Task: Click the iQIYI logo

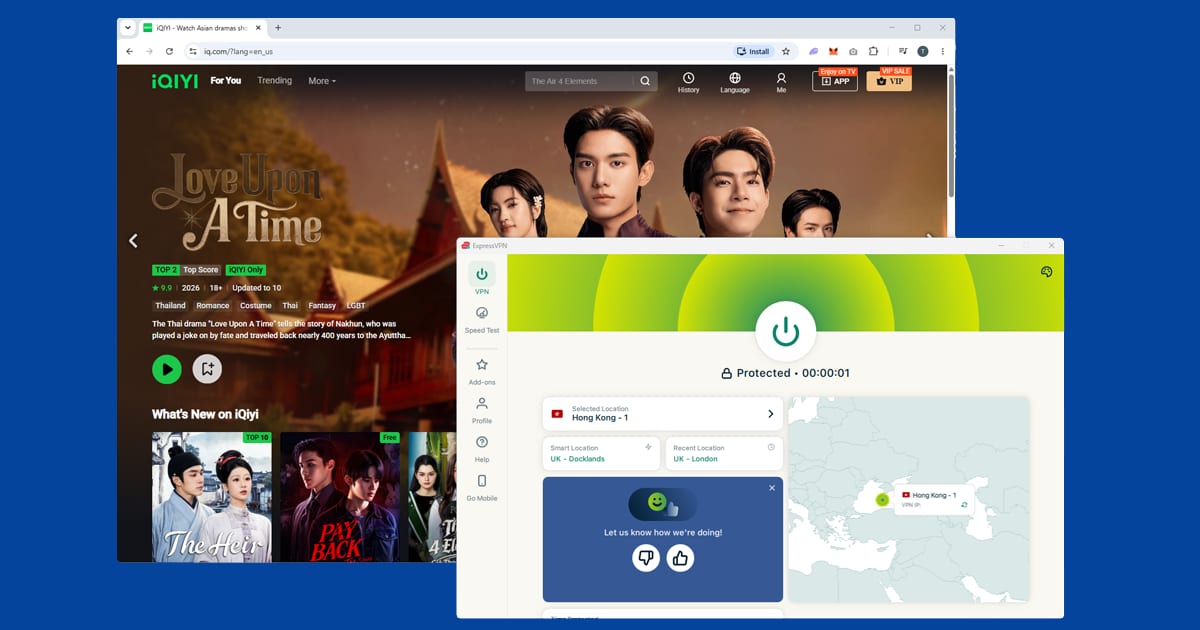Action: [x=173, y=80]
